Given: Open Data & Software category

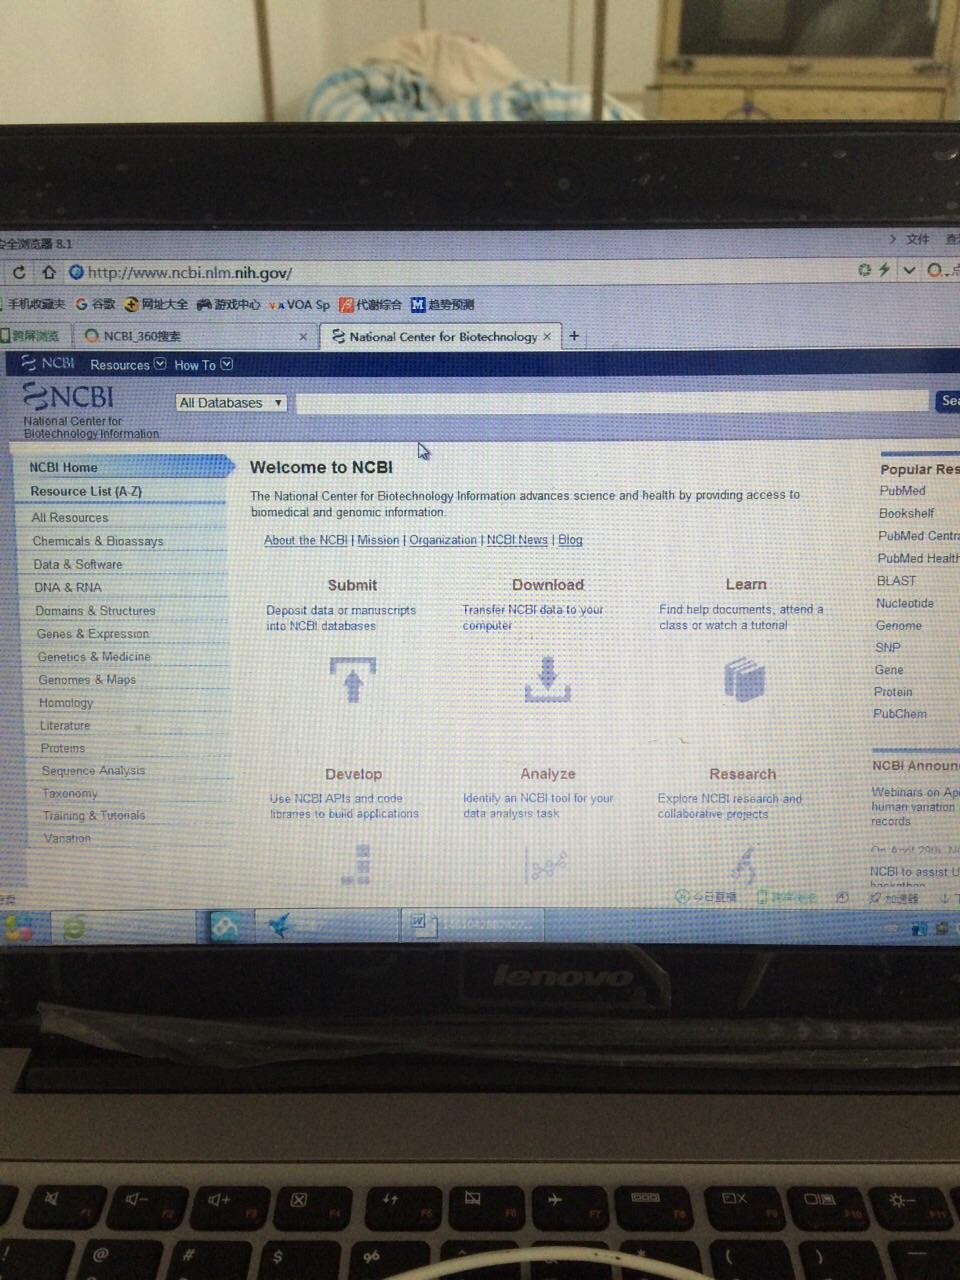Looking at the screenshot, I should (x=77, y=564).
